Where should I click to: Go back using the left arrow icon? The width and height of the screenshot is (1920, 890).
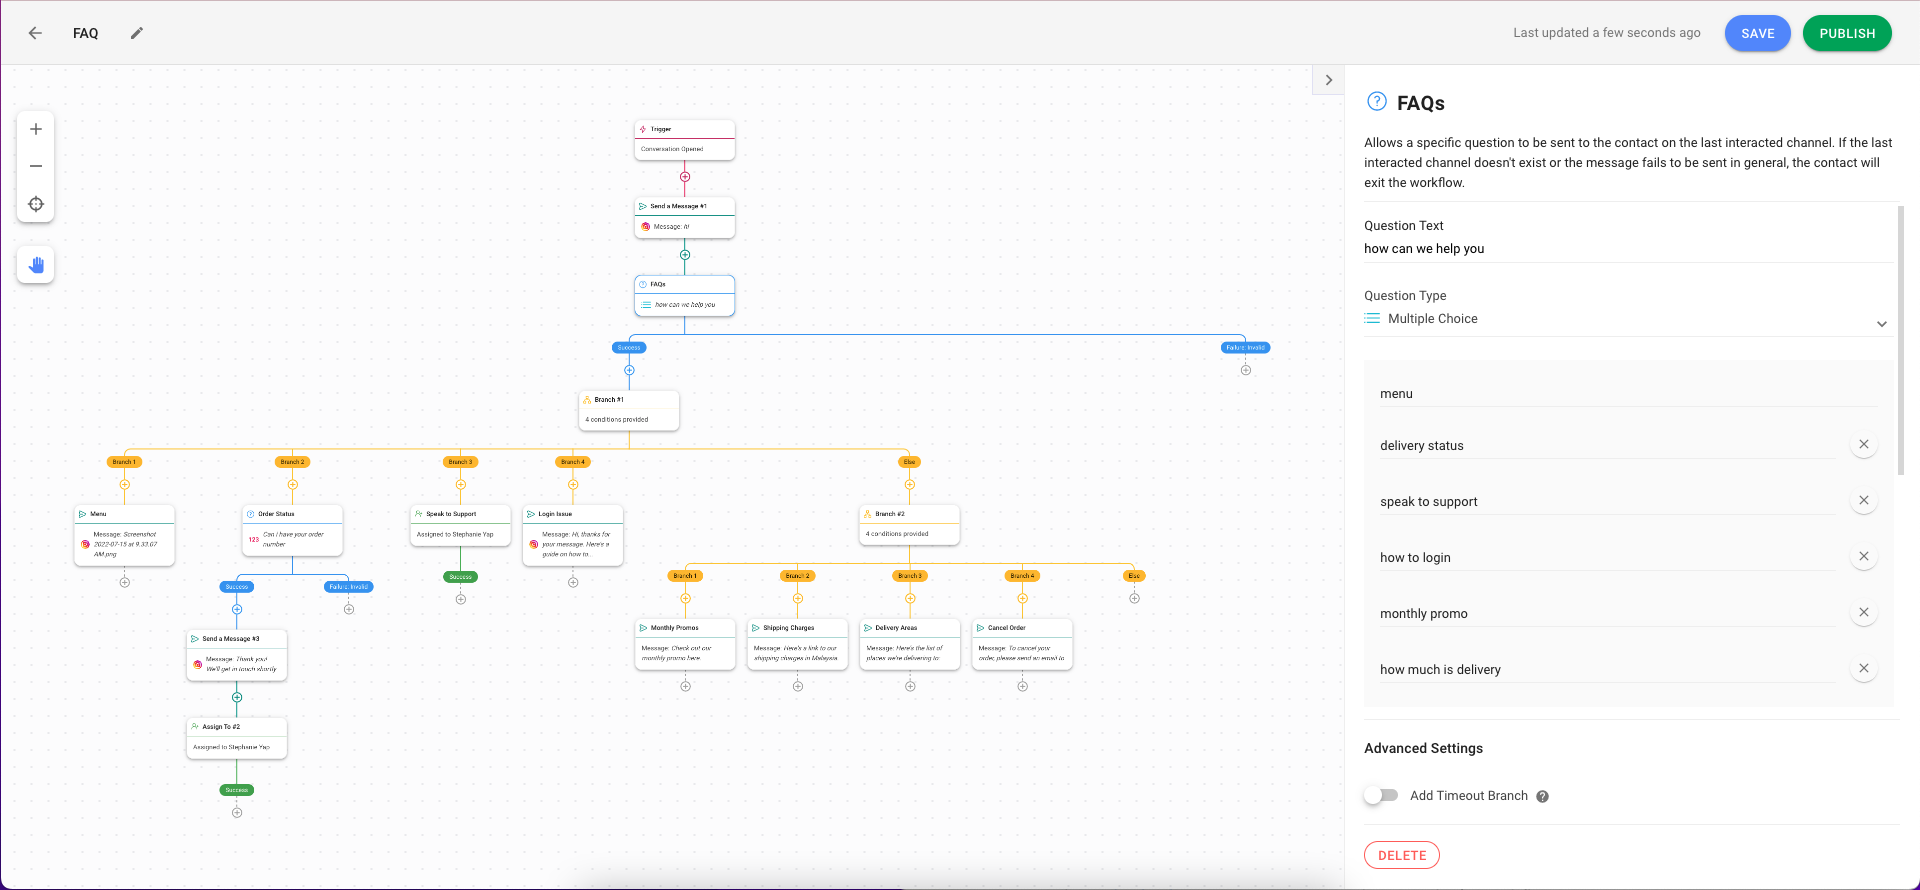(35, 33)
